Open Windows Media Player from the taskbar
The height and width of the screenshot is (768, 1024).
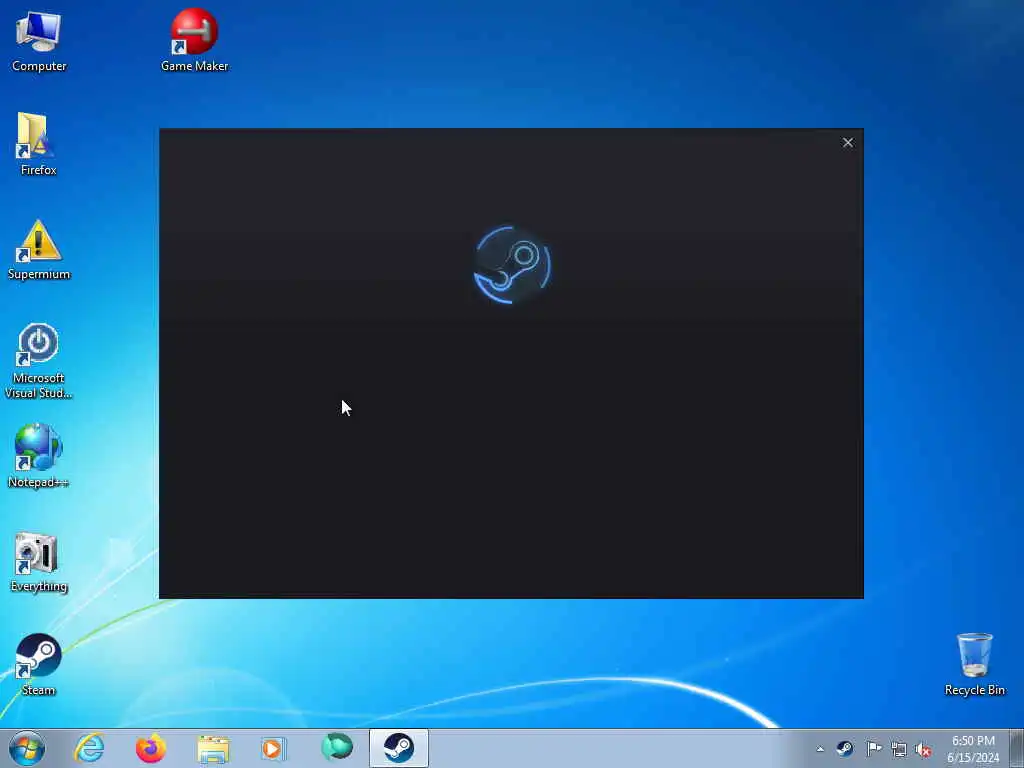pos(274,748)
